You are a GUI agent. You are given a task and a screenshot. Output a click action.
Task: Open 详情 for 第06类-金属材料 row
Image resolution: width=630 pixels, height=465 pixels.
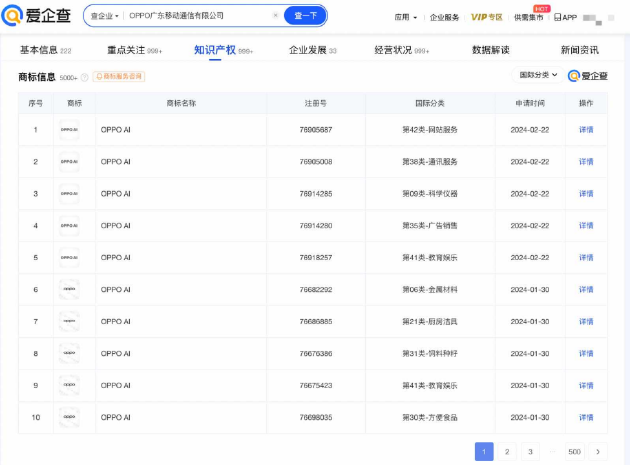coord(586,289)
